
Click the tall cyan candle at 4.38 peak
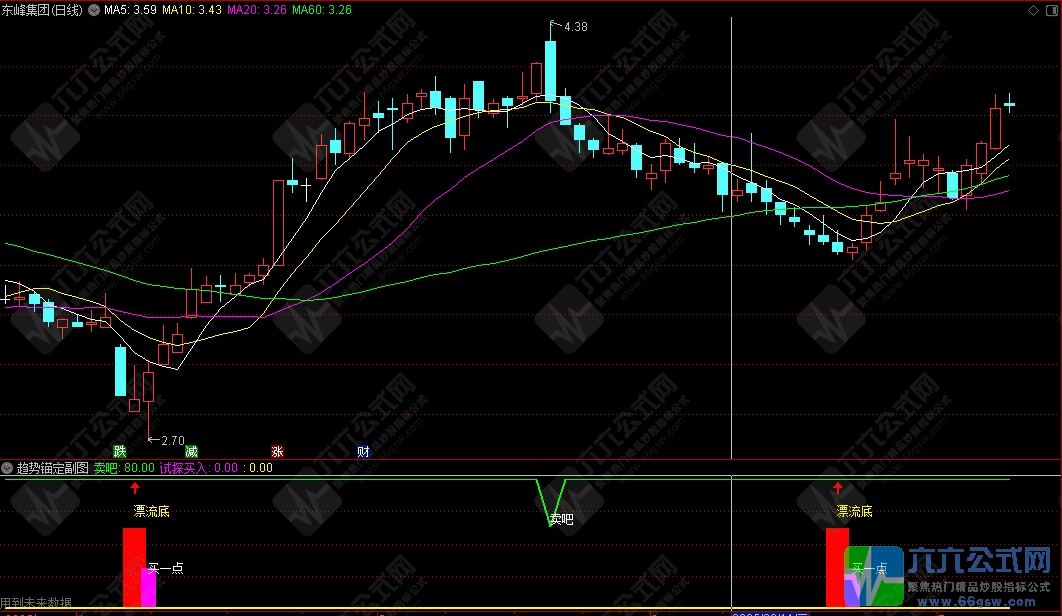(550, 70)
